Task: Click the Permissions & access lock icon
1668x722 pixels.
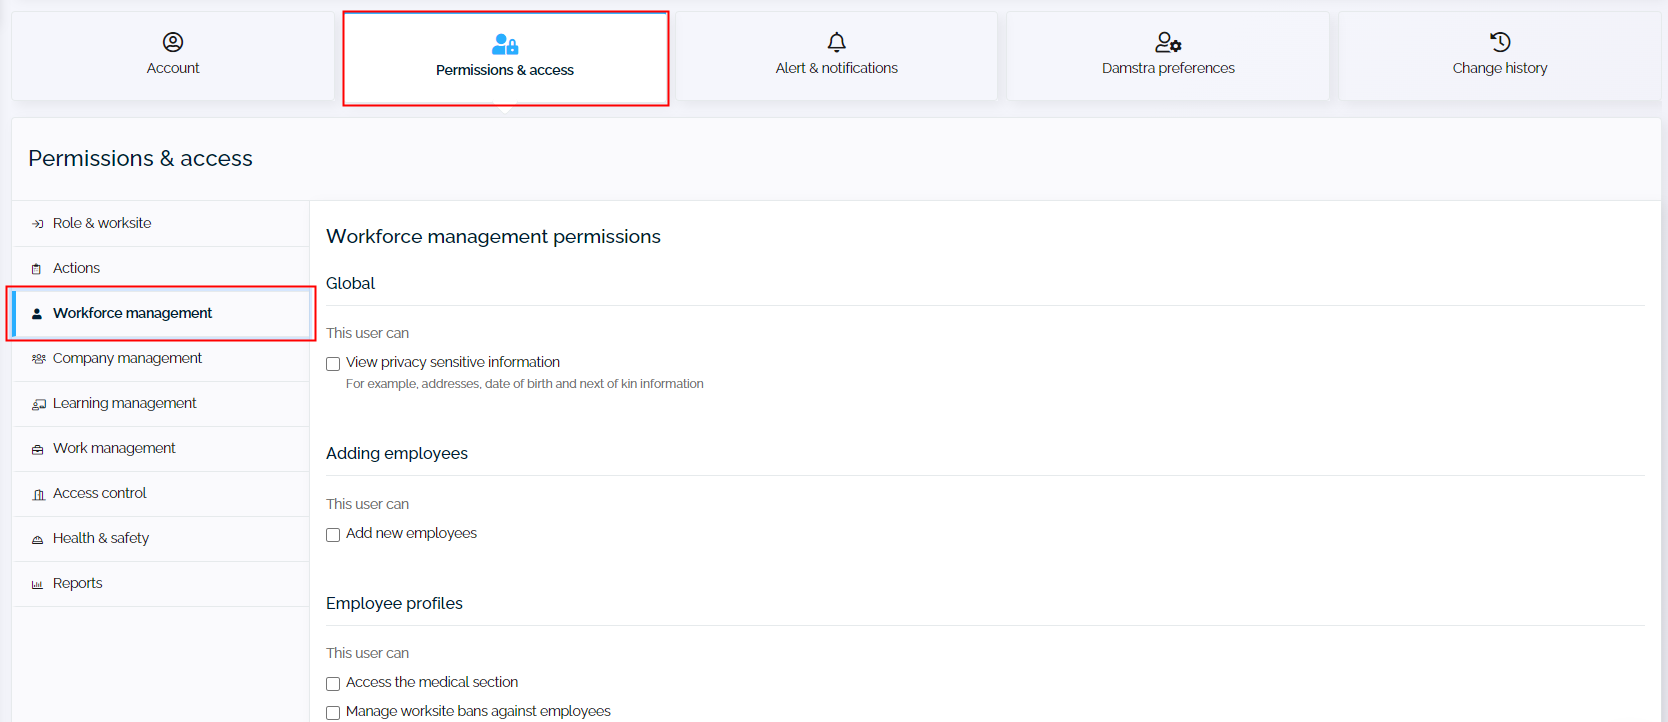Action: tap(505, 44)
